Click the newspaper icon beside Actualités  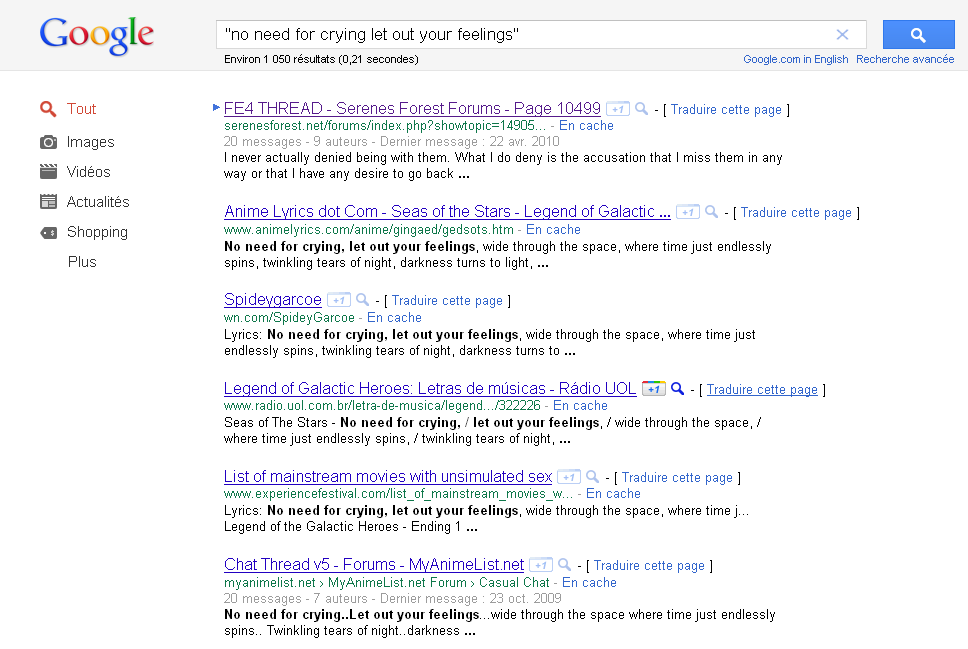48,202
